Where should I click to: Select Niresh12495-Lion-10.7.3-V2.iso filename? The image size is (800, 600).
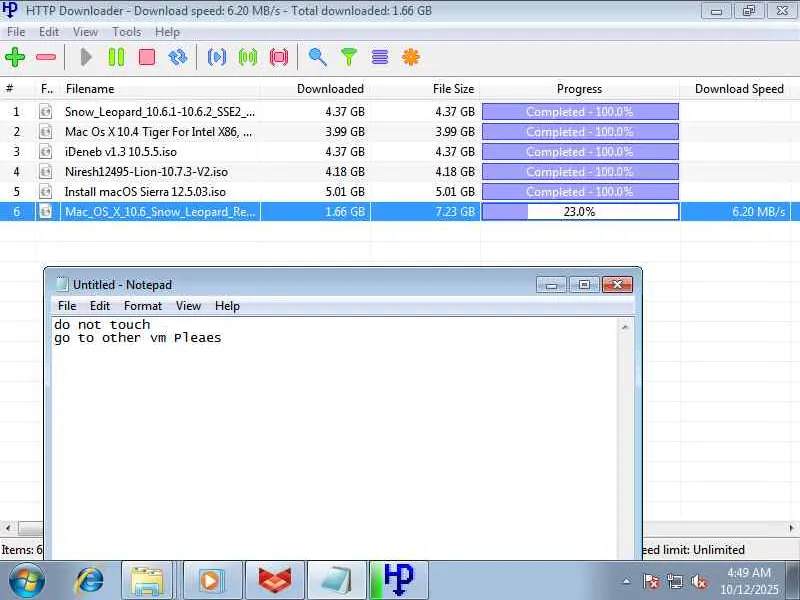(x=146, y=171)
